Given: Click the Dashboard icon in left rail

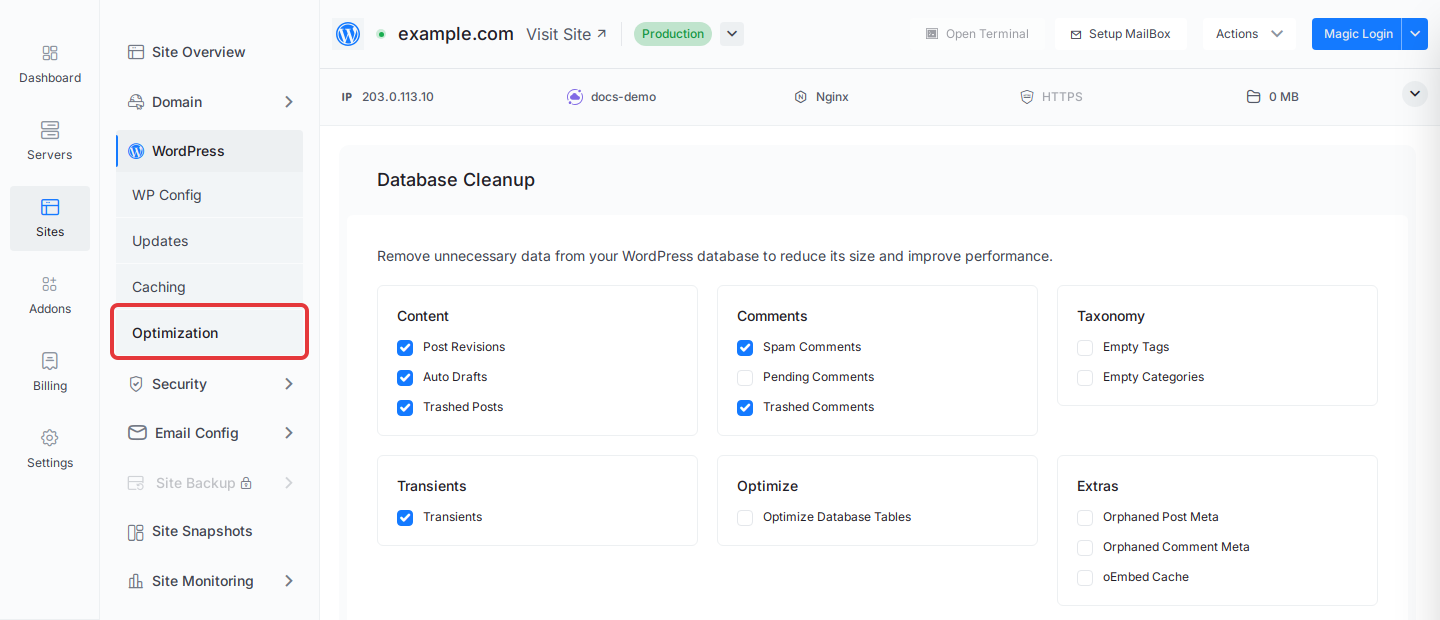Looking at the screenshot, I should pyautogui.click(x=50, y=53).
